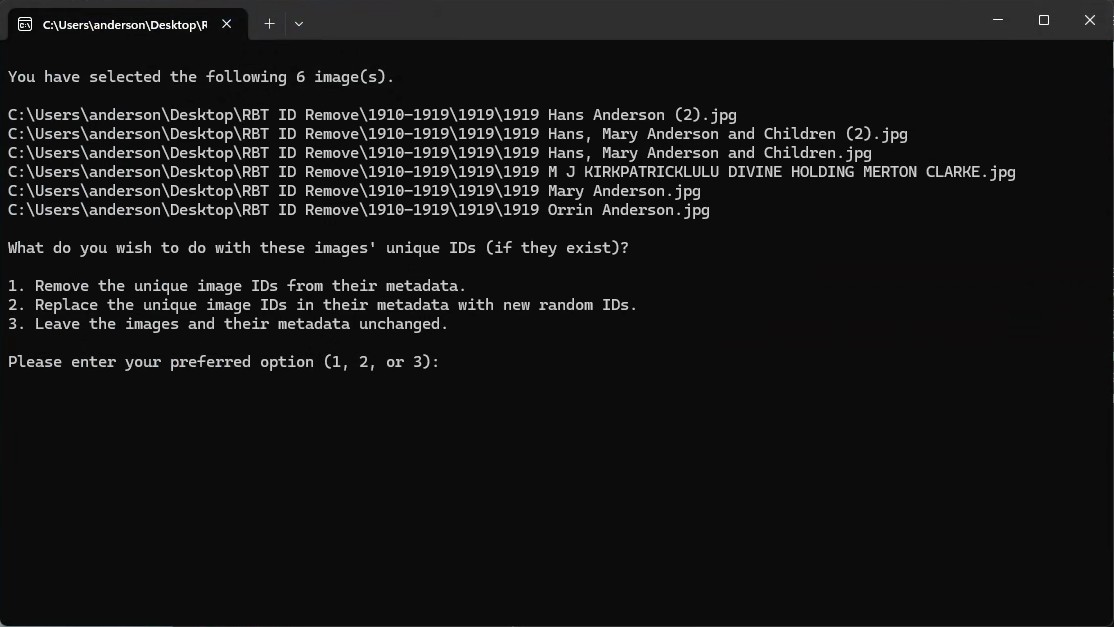The height and width of the screenshot is (627, 1114).
Task: Click the '1919 Orrin Anderson.jpg' path line
Action: (x=358, y=210)
